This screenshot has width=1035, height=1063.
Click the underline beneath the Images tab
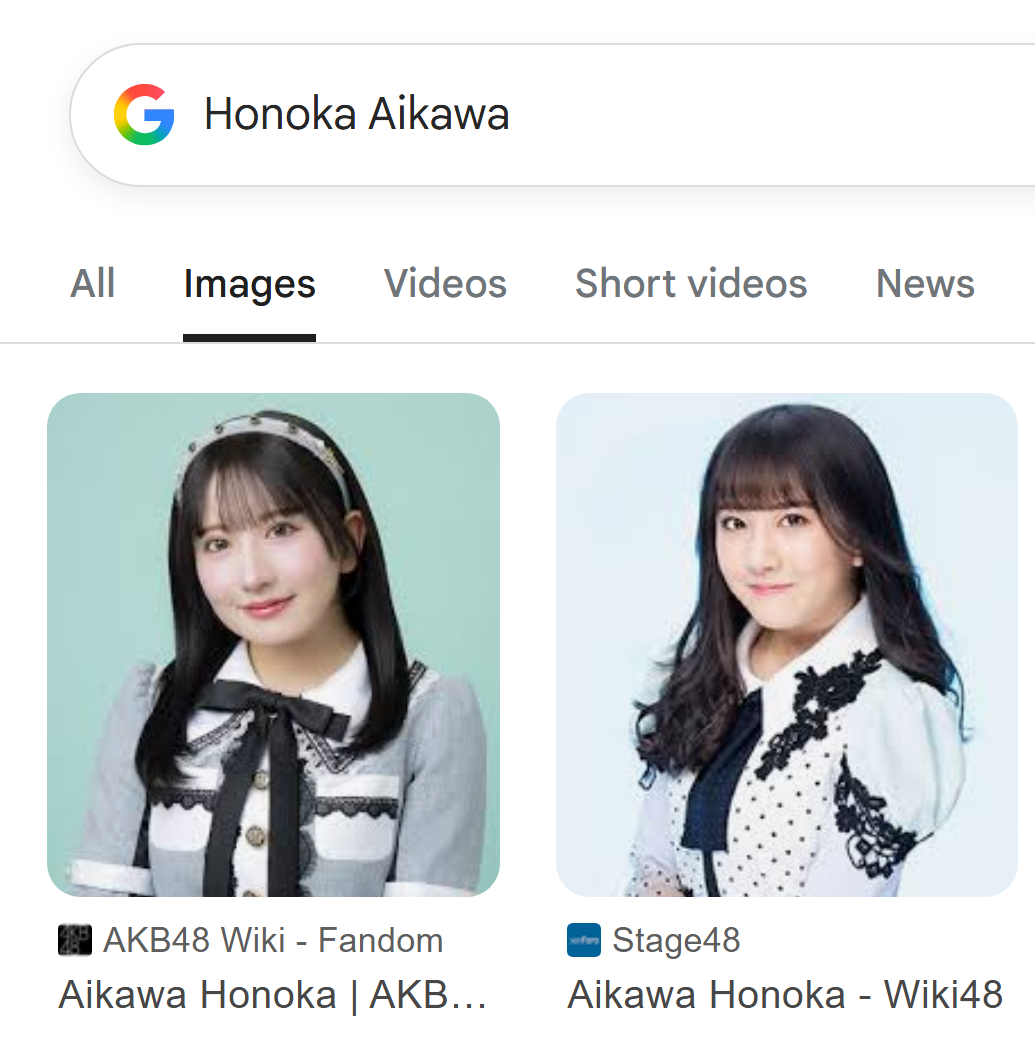point(249,338)
